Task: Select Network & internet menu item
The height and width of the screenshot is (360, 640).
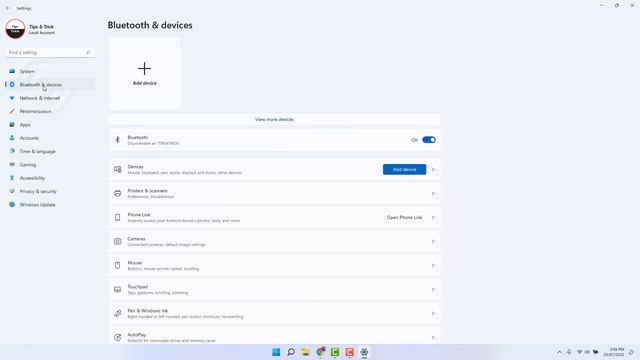Action: tap(50, 98)
